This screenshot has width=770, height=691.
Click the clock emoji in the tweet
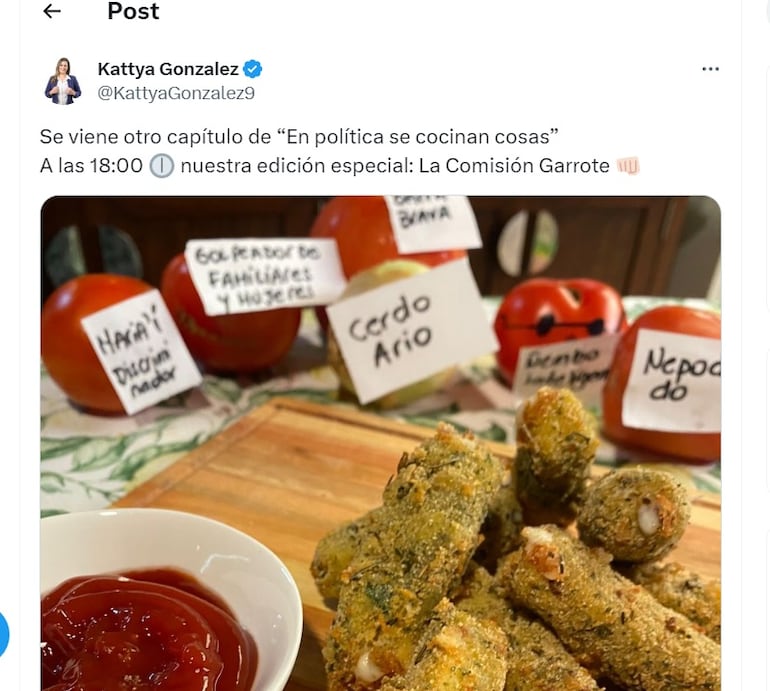162,166
